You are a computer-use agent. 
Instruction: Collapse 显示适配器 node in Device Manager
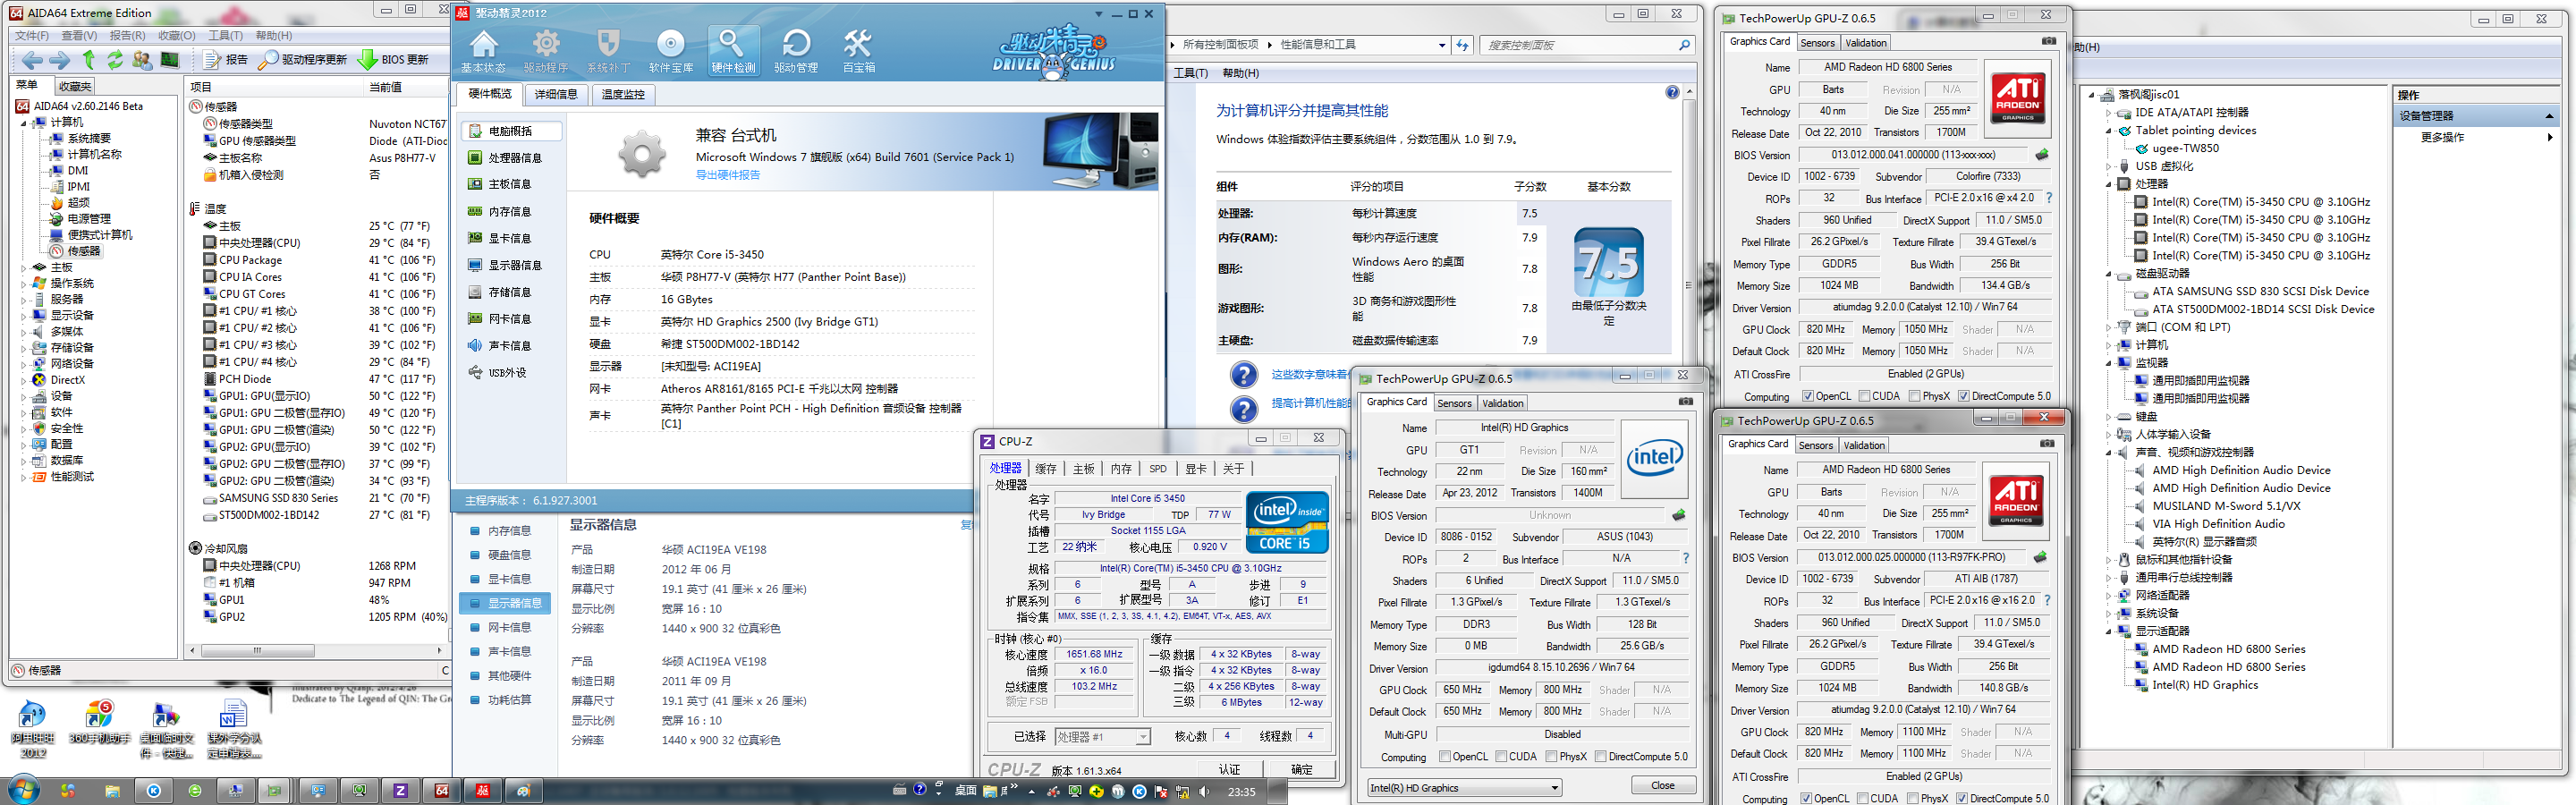pos(2109,631)
